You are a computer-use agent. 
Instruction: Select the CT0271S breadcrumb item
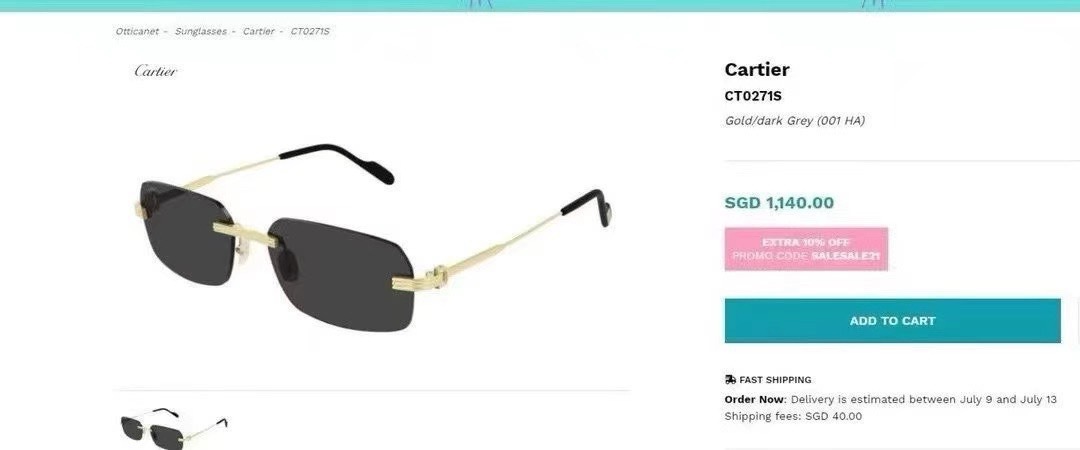click(310, 32)
